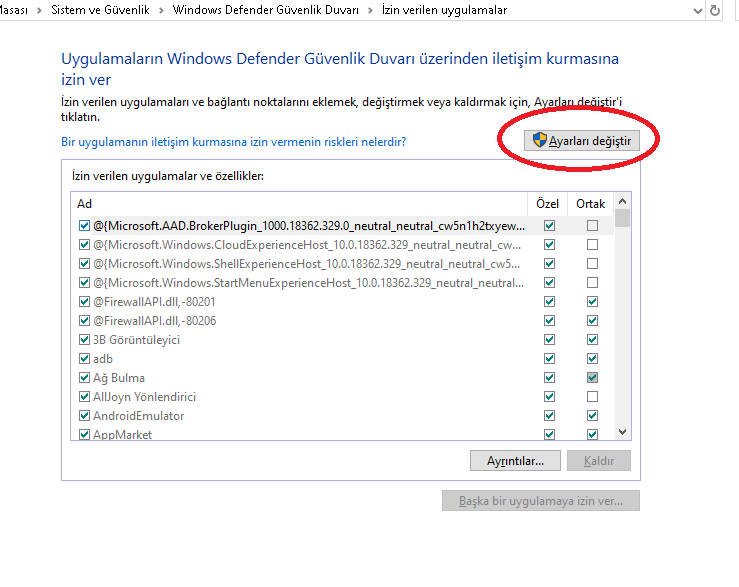The height and width of the screenshot is (587, 739).
Task: Toggle @FirewallAPI.dll,-80206 name checkbox
Action: click(84, 321)
